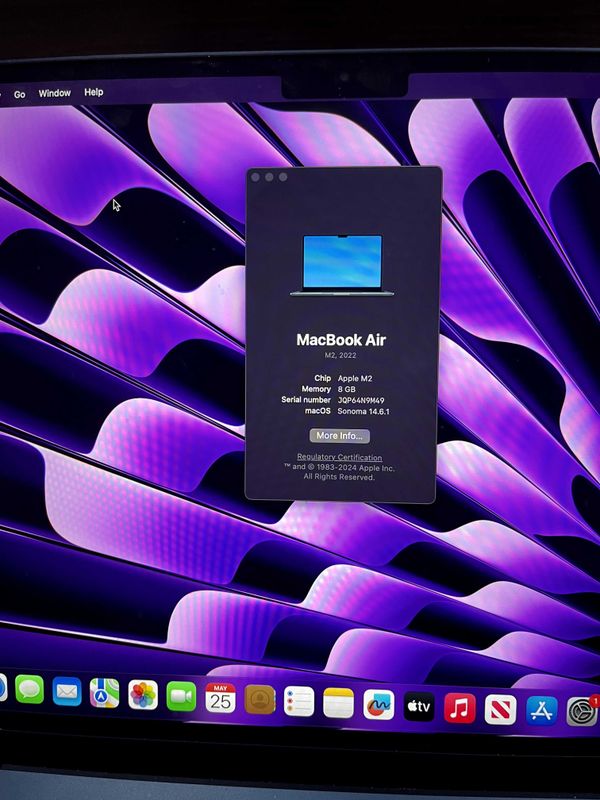This screenshot has height=800, width=600.
Task: Click the serial number JQP64N9M49
Action: (x=361, y=401)
